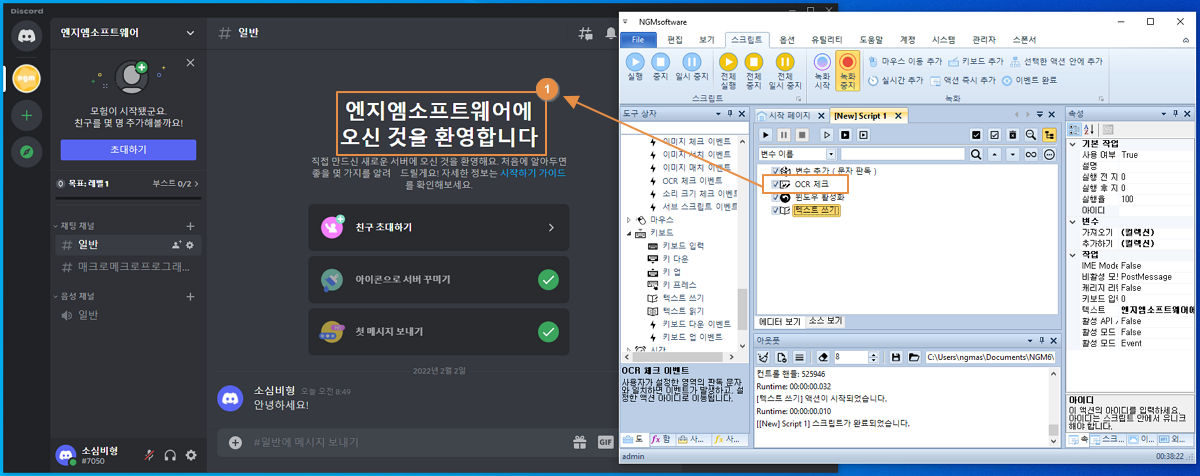
Task: Click eraser clear icon in 아웃풋 panel
Action: coord(824,357)
